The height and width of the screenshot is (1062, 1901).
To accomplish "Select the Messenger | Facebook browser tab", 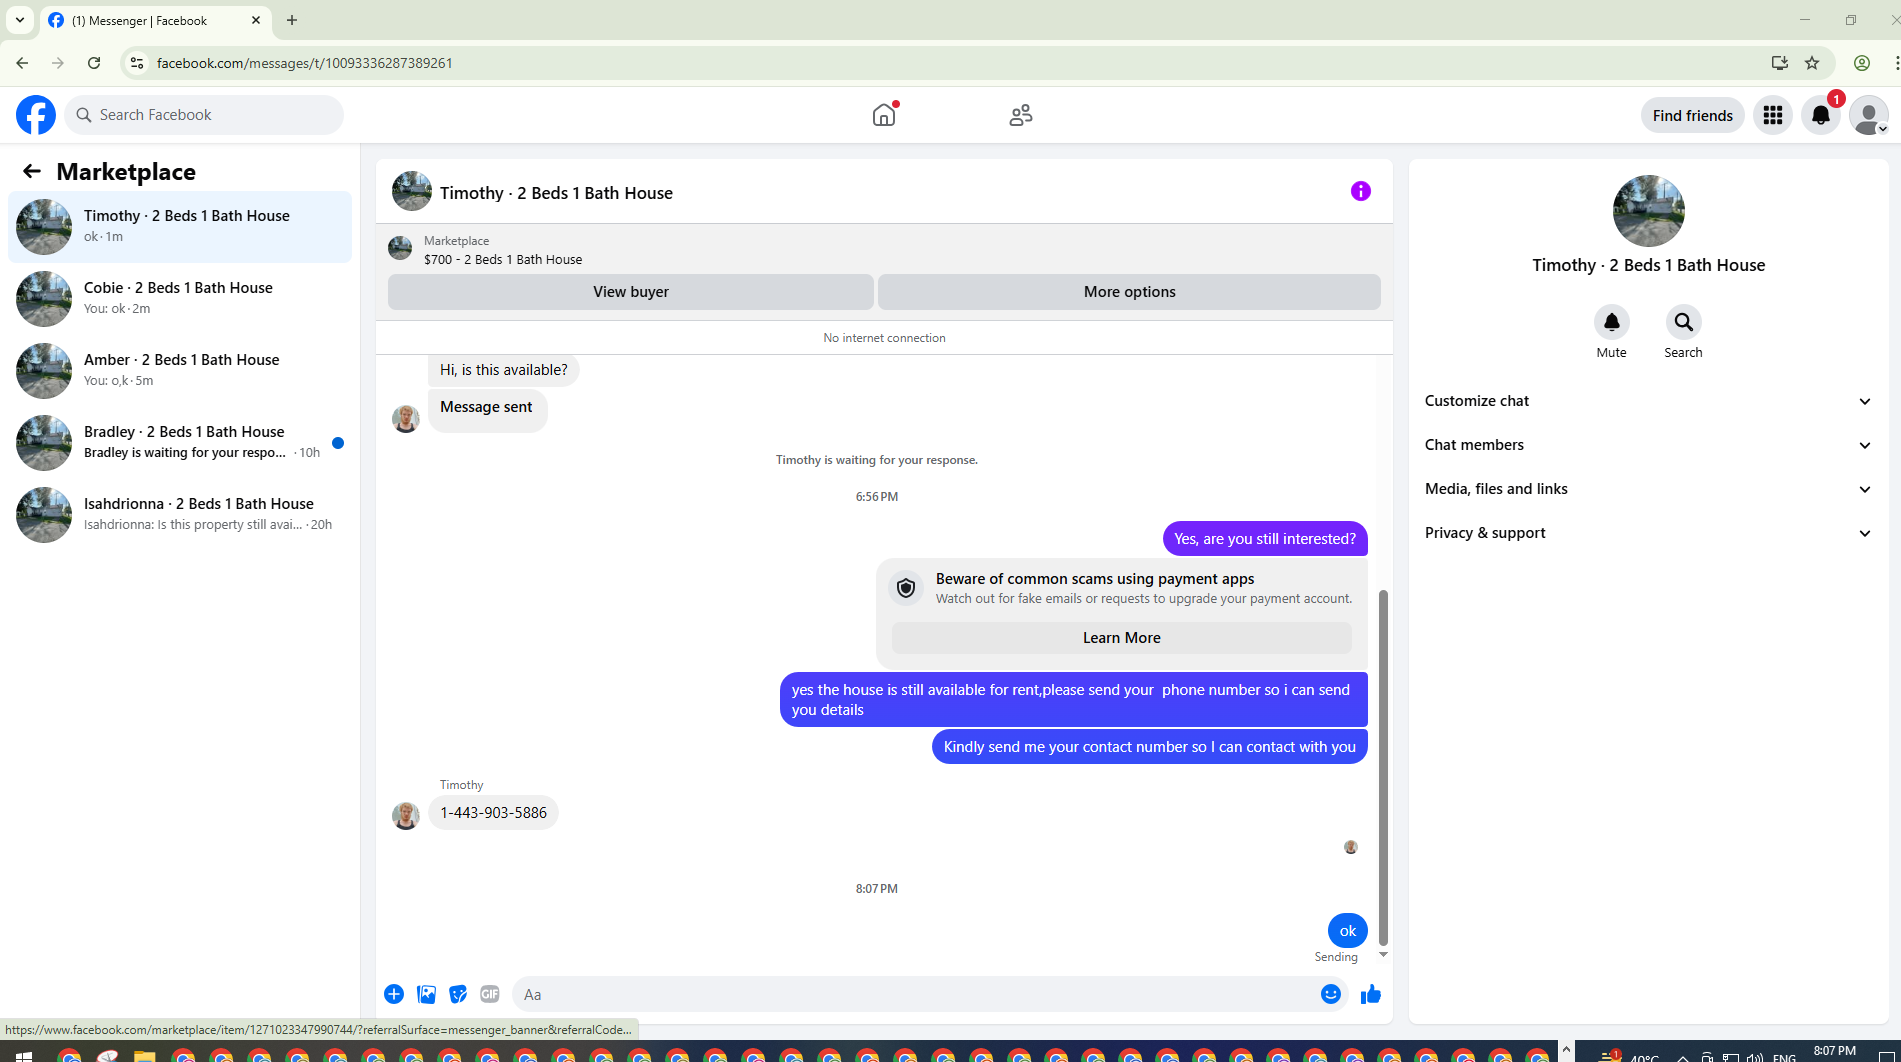I will pyautogui.click(x=155, y=21).
